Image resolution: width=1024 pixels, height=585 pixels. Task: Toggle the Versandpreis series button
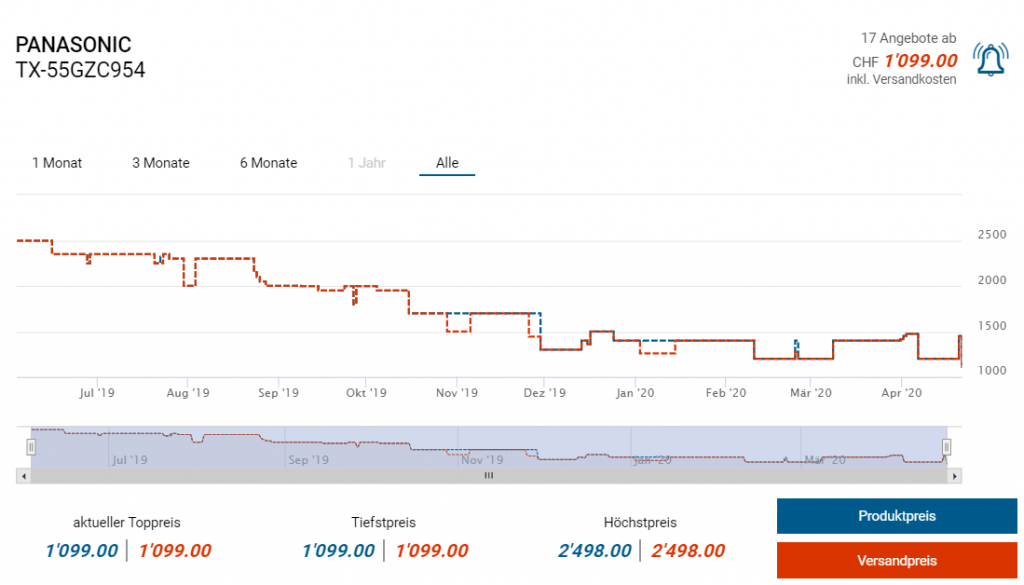[x=897, y=560]
